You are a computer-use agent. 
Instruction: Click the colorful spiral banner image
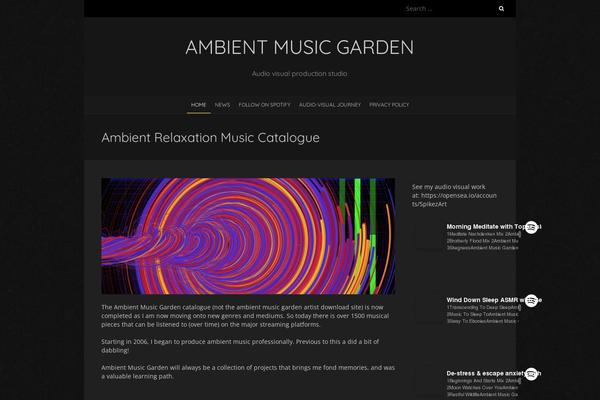pos(248,236)
